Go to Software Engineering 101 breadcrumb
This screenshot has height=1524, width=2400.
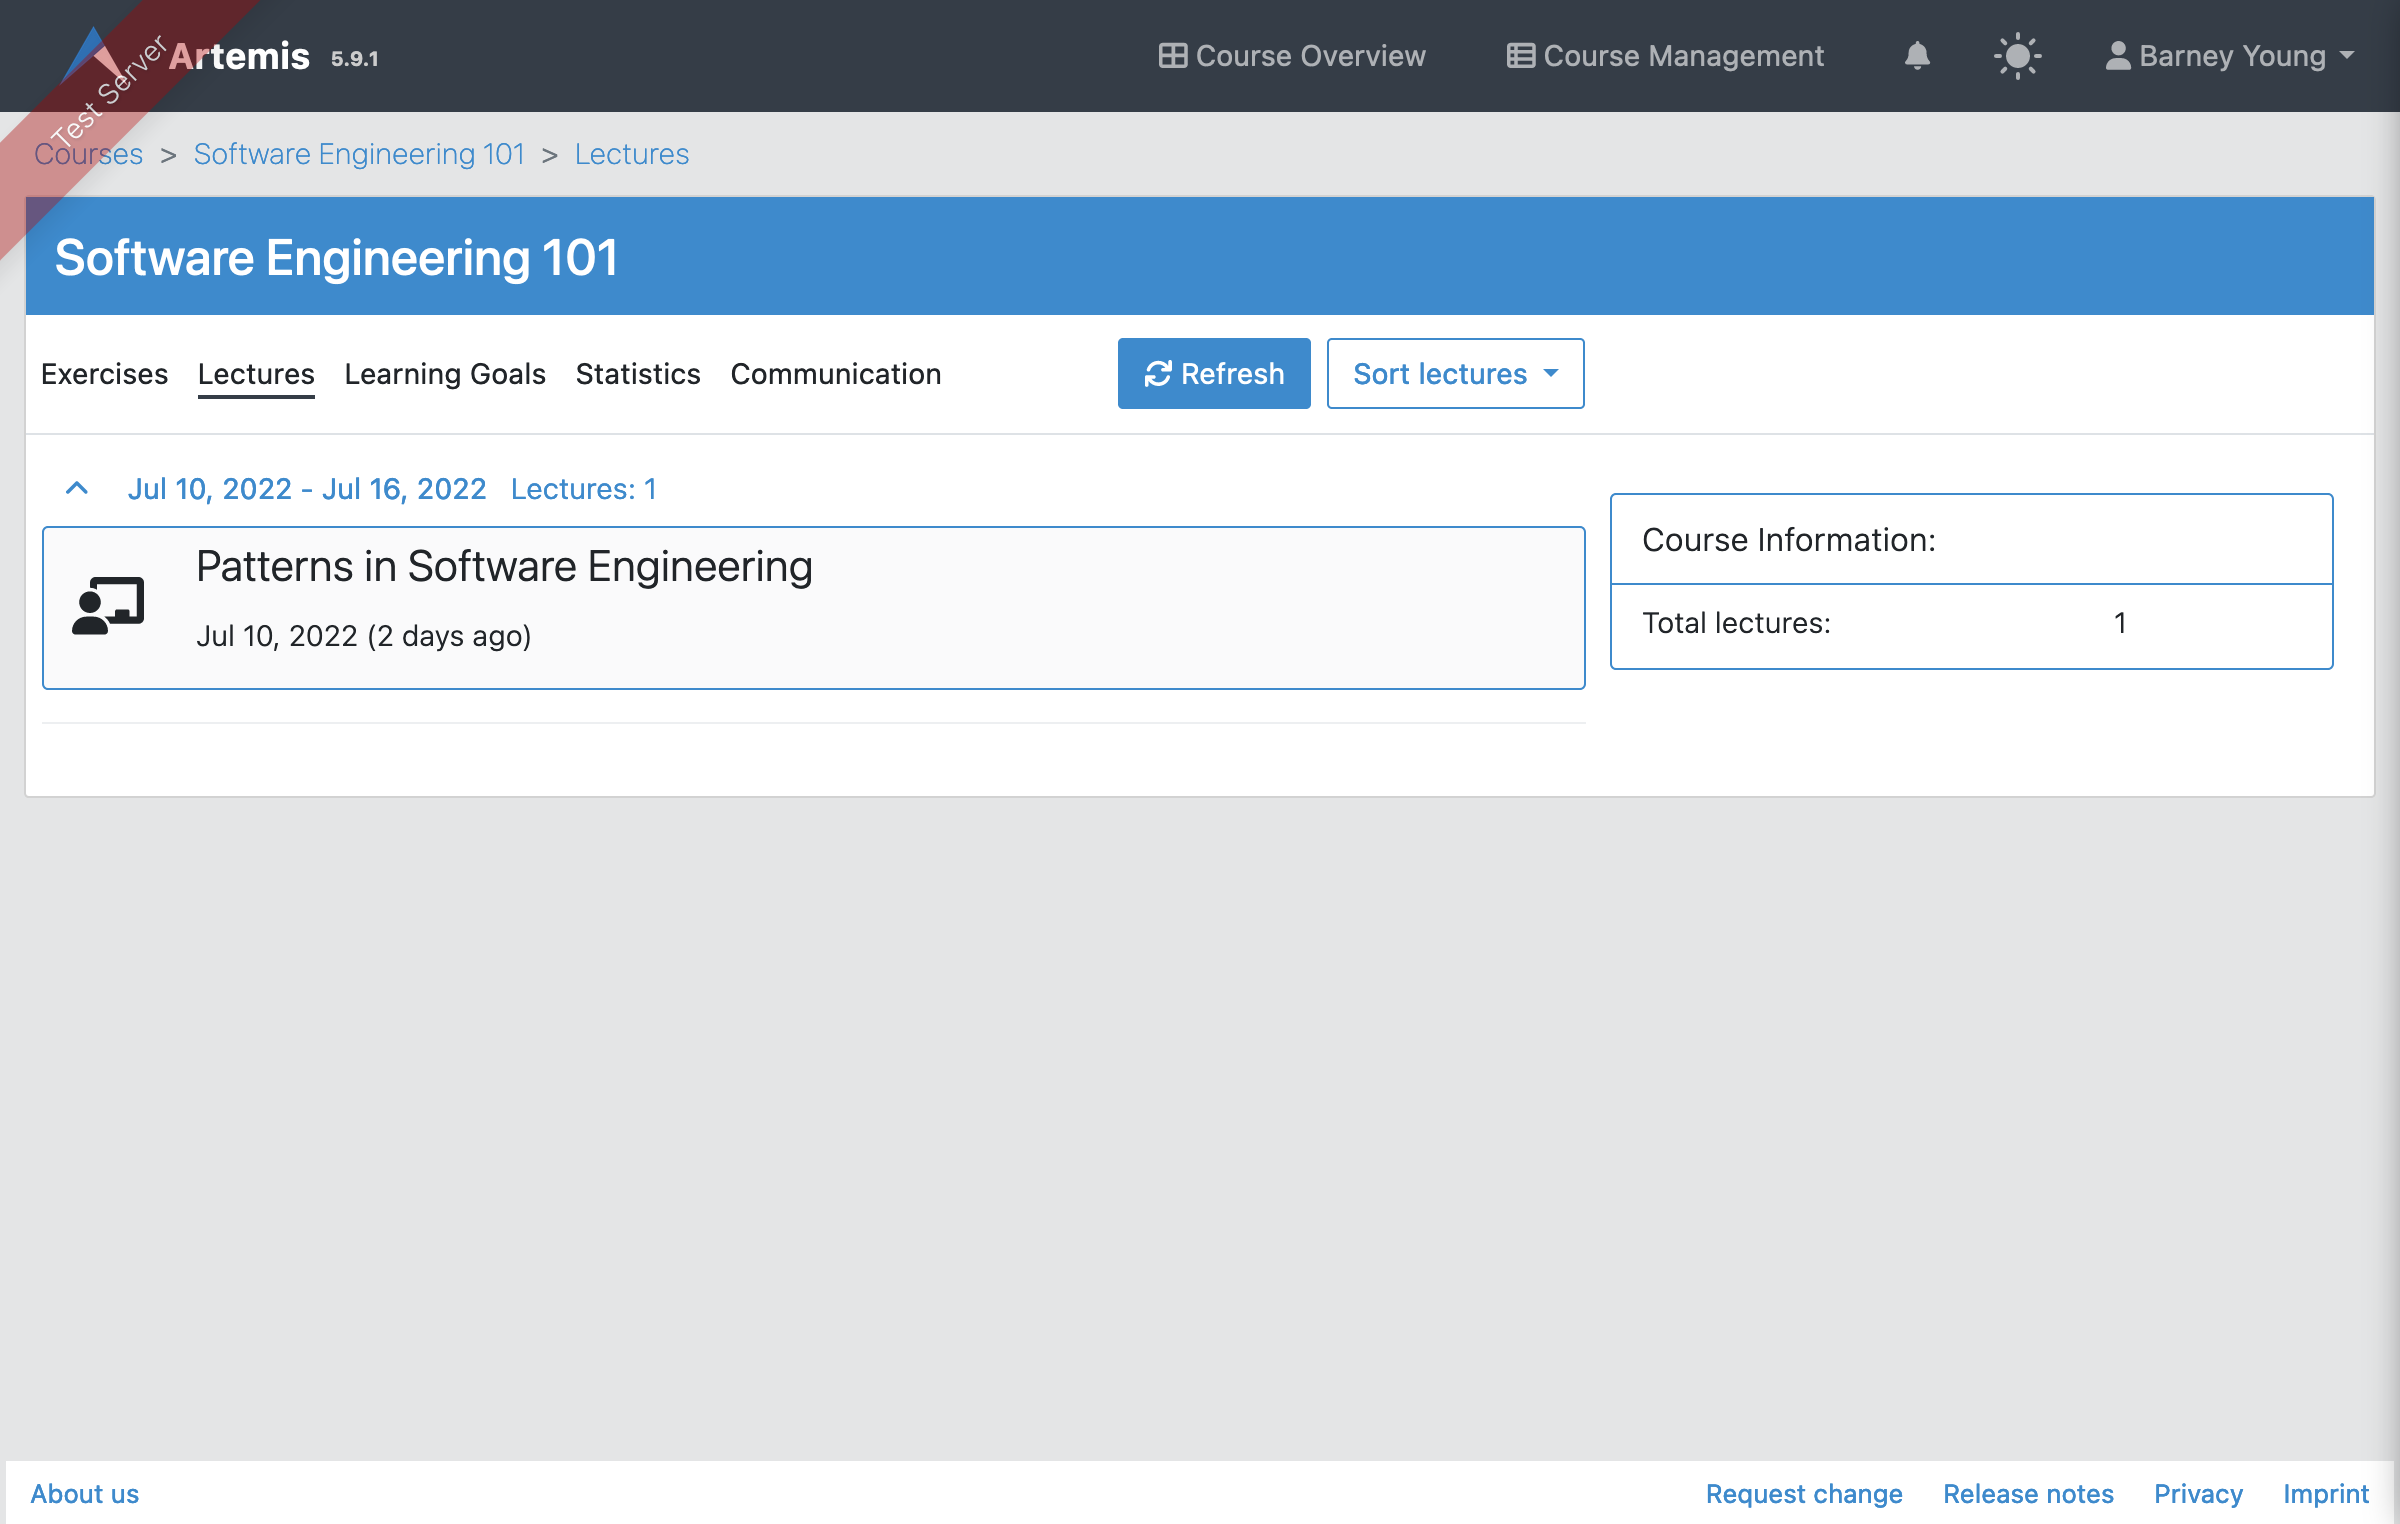click(x=359, y=154)
